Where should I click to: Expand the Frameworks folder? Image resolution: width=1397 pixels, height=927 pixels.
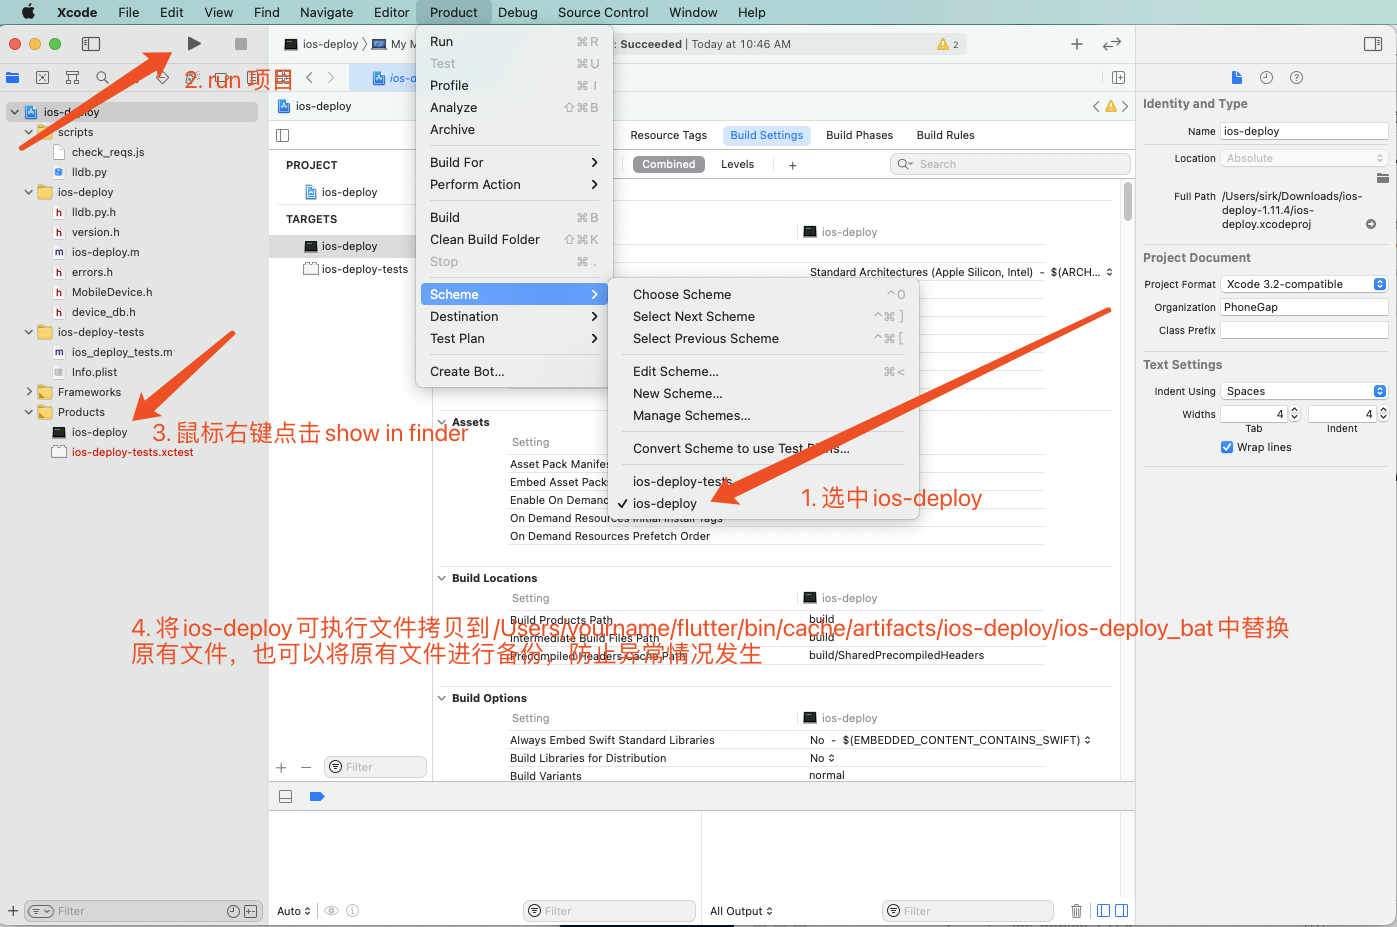[x=28, y=392]
